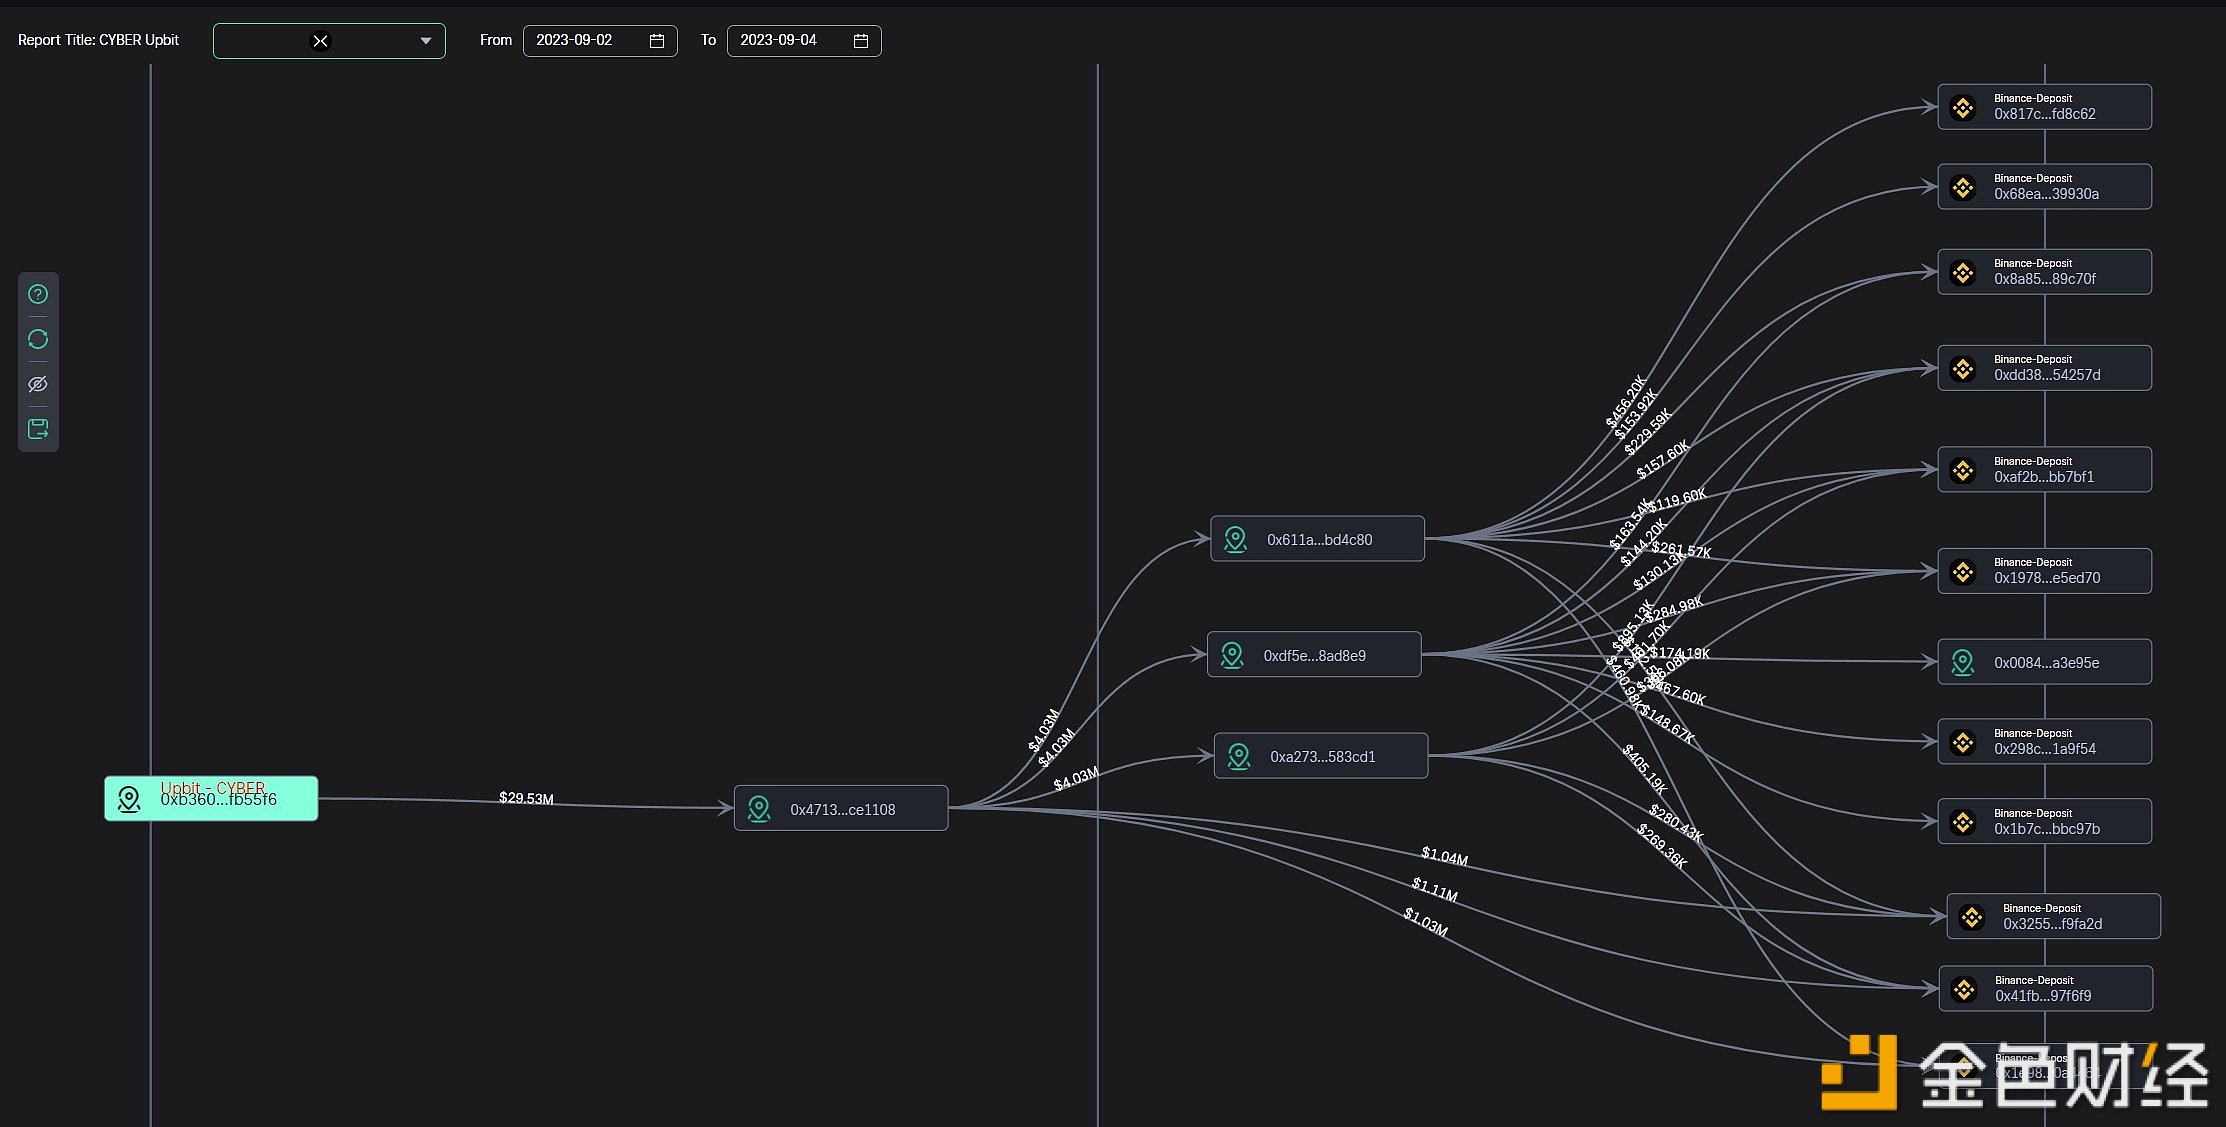
Task: Select Binance-Deposit node 0x3255...f9fa2d
Action: [2054, 917]
